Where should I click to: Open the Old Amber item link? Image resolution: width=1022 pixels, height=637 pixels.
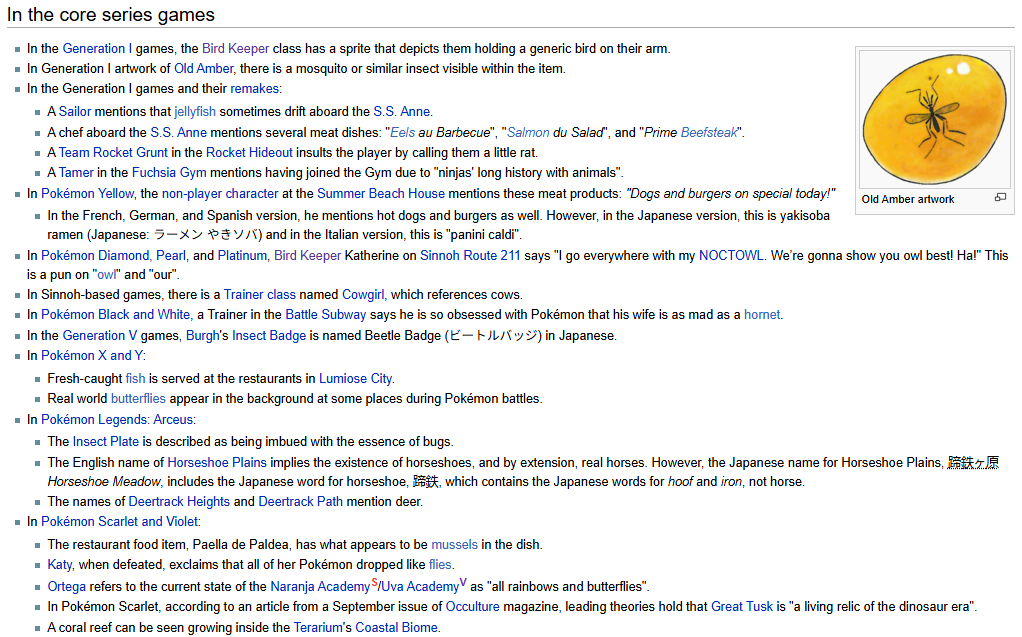coord(203,68)
